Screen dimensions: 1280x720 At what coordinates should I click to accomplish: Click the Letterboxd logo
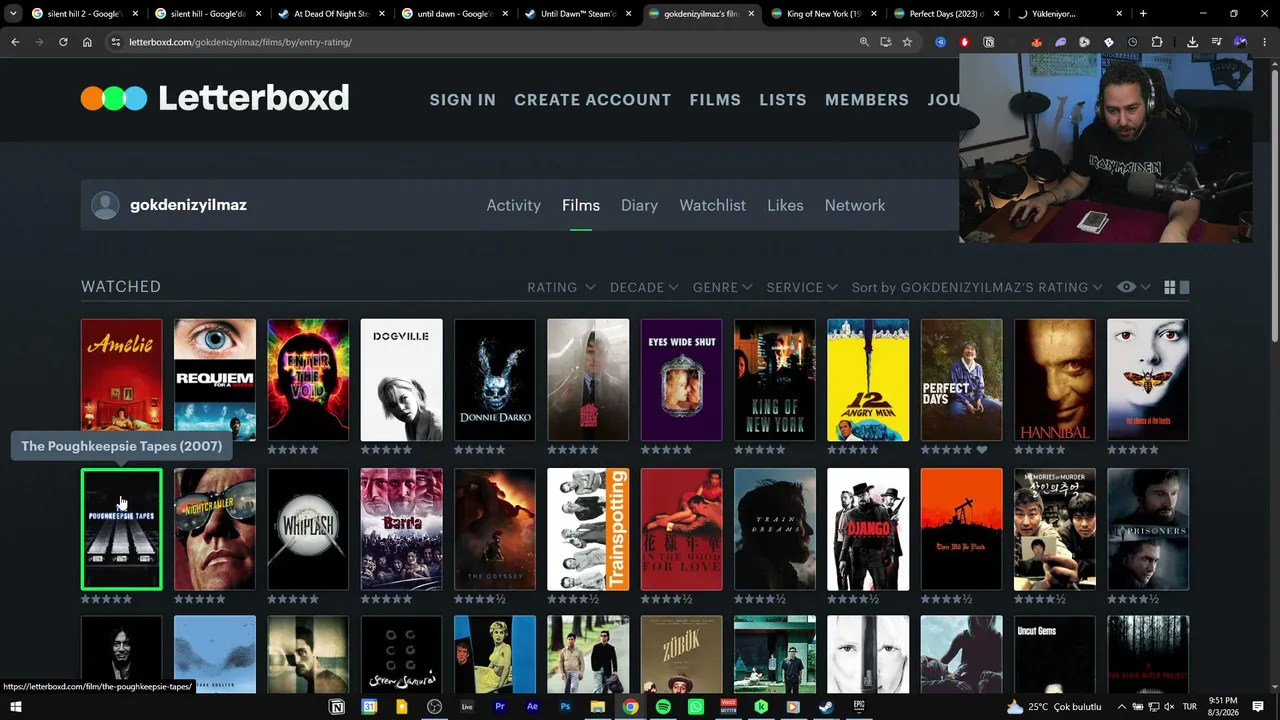(215, 98)
